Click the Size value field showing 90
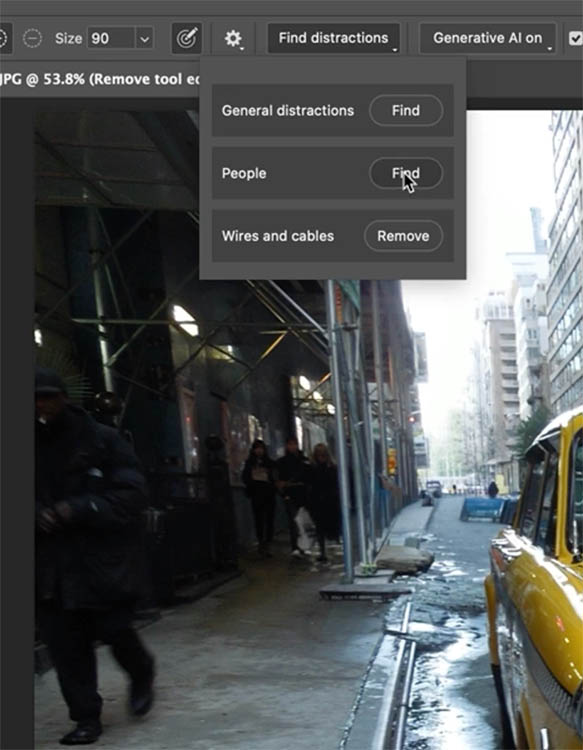The image size is (583, 750). tap(110, 38)
